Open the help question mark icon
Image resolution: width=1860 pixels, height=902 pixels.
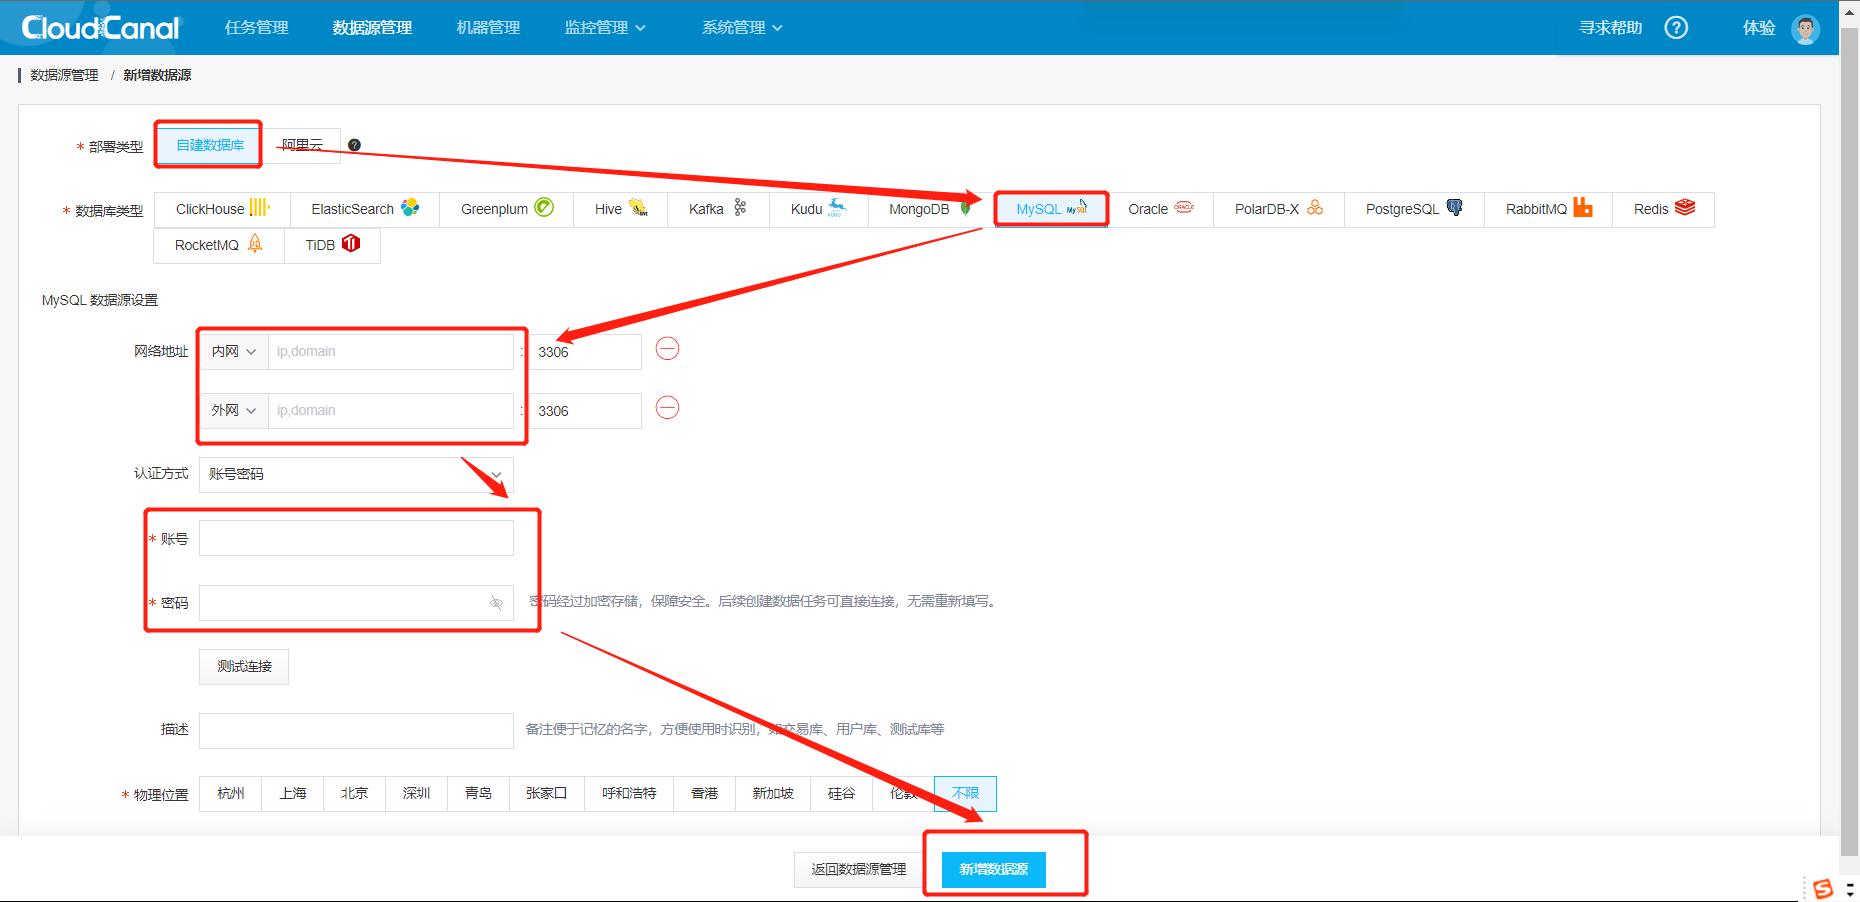click(1676, 28)
